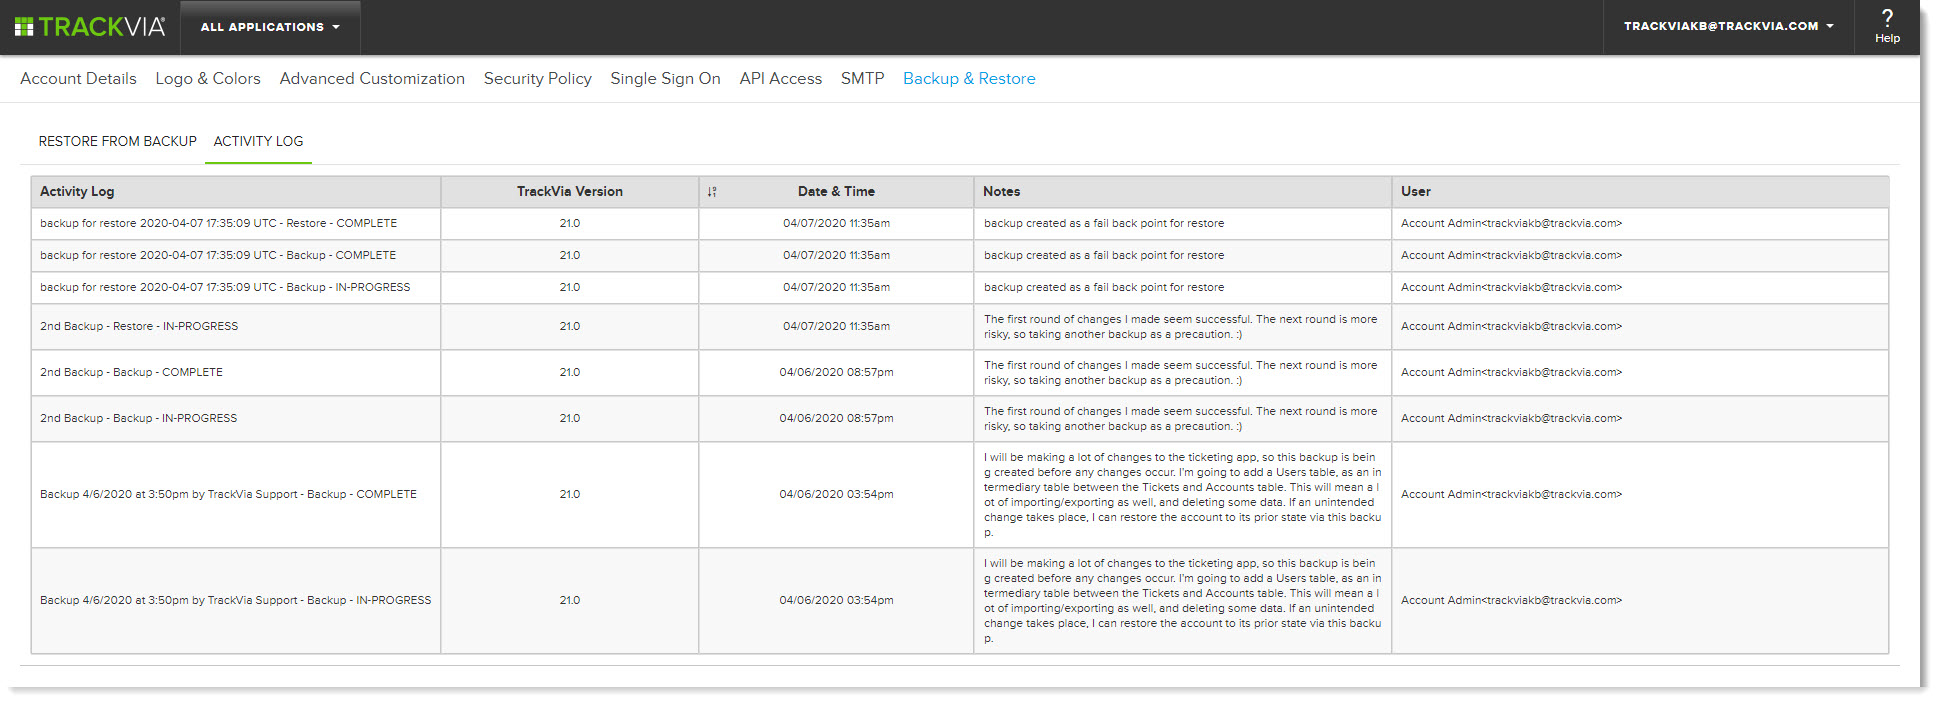This screenshot has width=1950, height=702.
Task: Click the TrackVia logo
Action: [90, 27]
